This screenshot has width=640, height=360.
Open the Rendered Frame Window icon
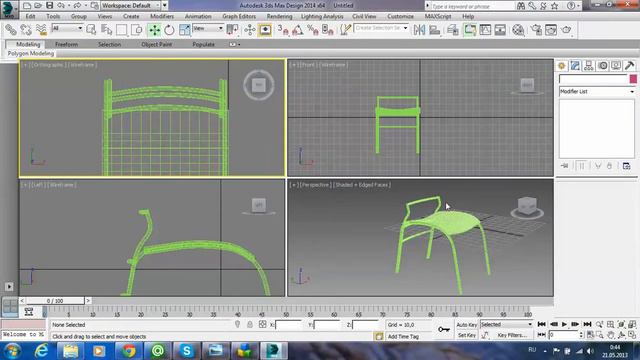click(551, 29)
